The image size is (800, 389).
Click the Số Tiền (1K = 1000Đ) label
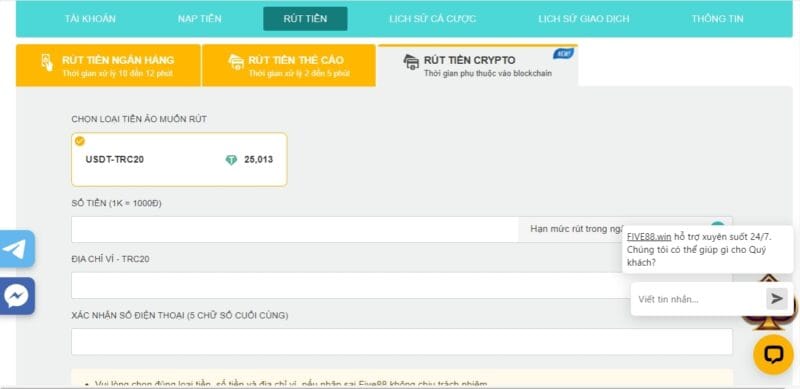(x=116, y=203)
